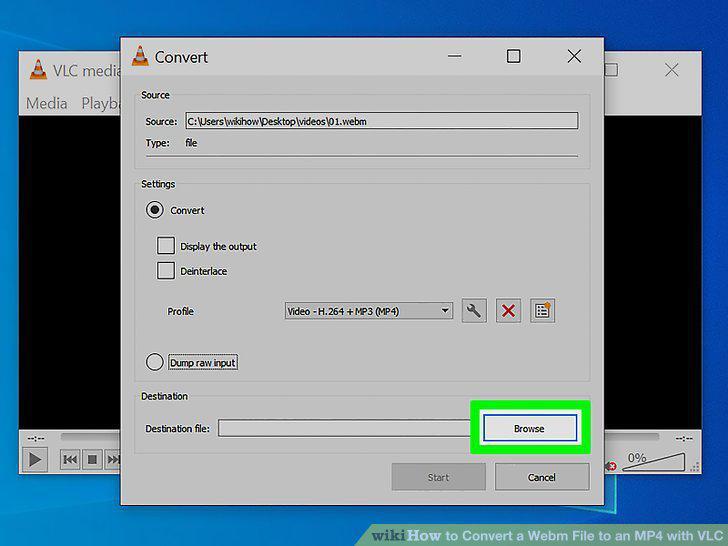
Task: Create a new profile icon button
Action: [542, 311]
